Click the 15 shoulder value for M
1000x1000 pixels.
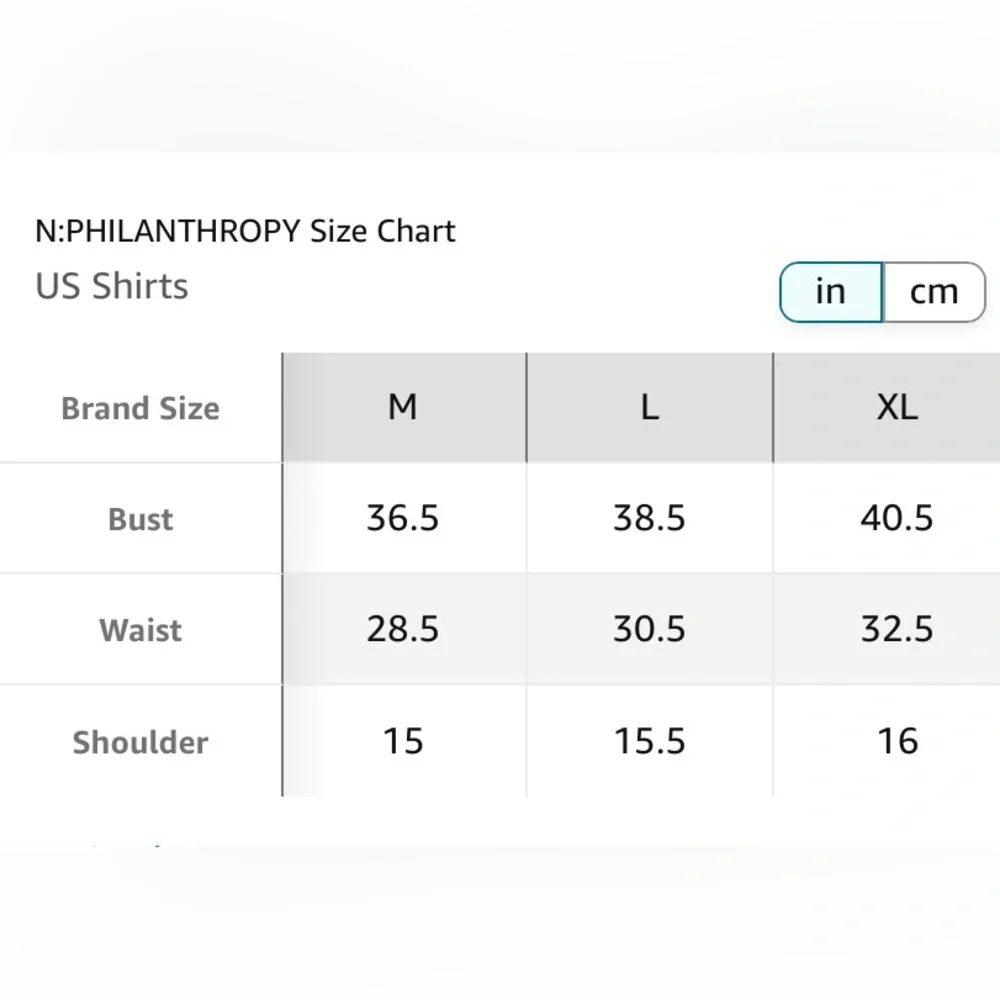[x=403, y=741]
